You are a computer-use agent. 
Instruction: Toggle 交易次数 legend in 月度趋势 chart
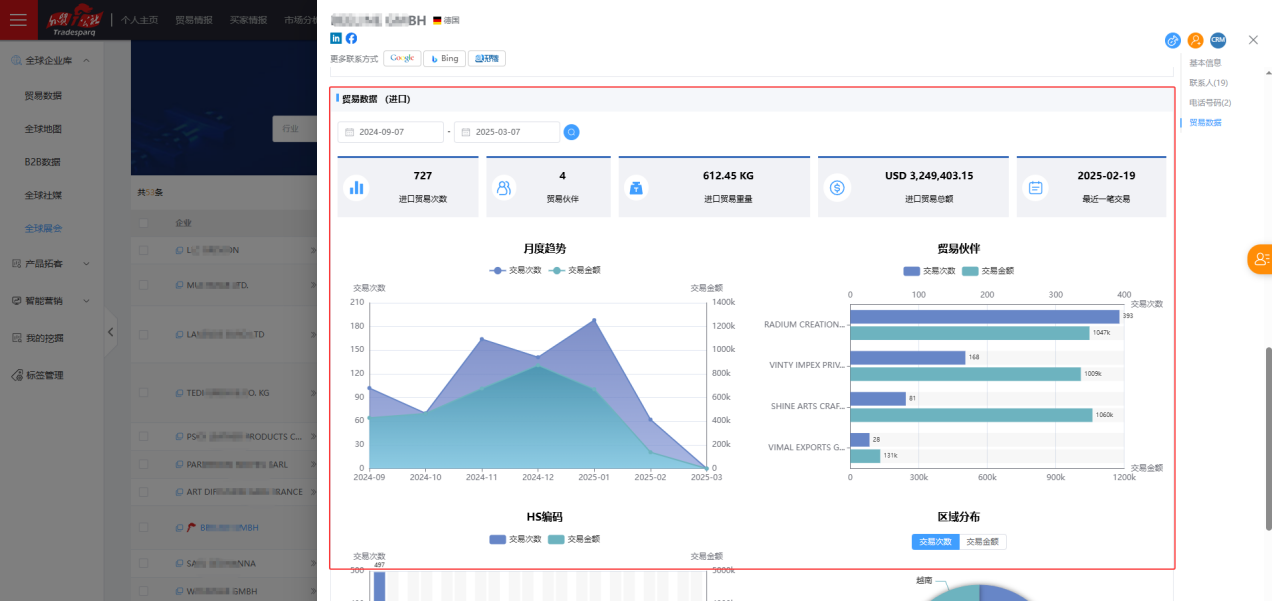pyautogui.click(x=515, y=270)
